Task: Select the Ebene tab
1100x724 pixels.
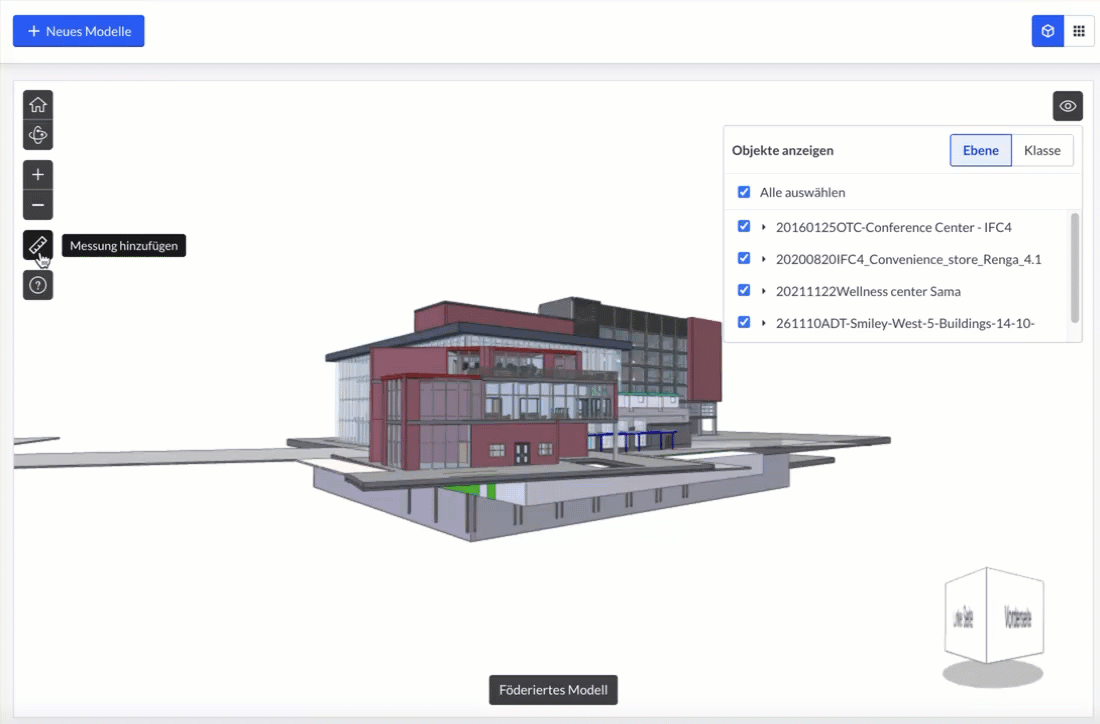Action: coord(981,150)
